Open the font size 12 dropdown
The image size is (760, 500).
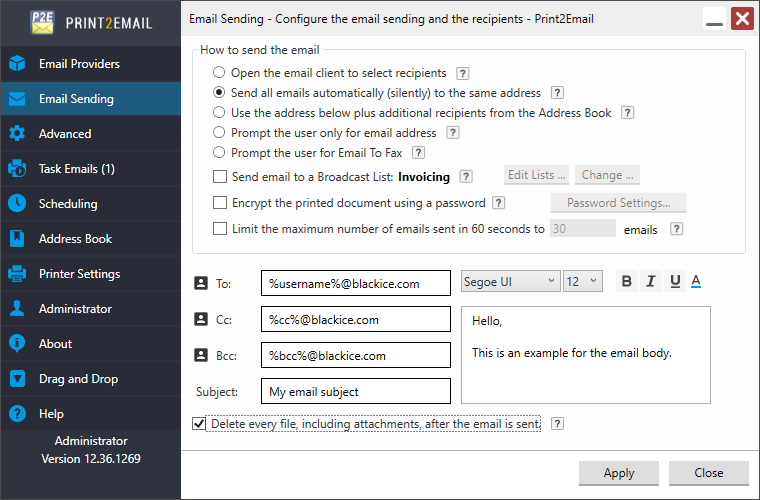(583, 281)
